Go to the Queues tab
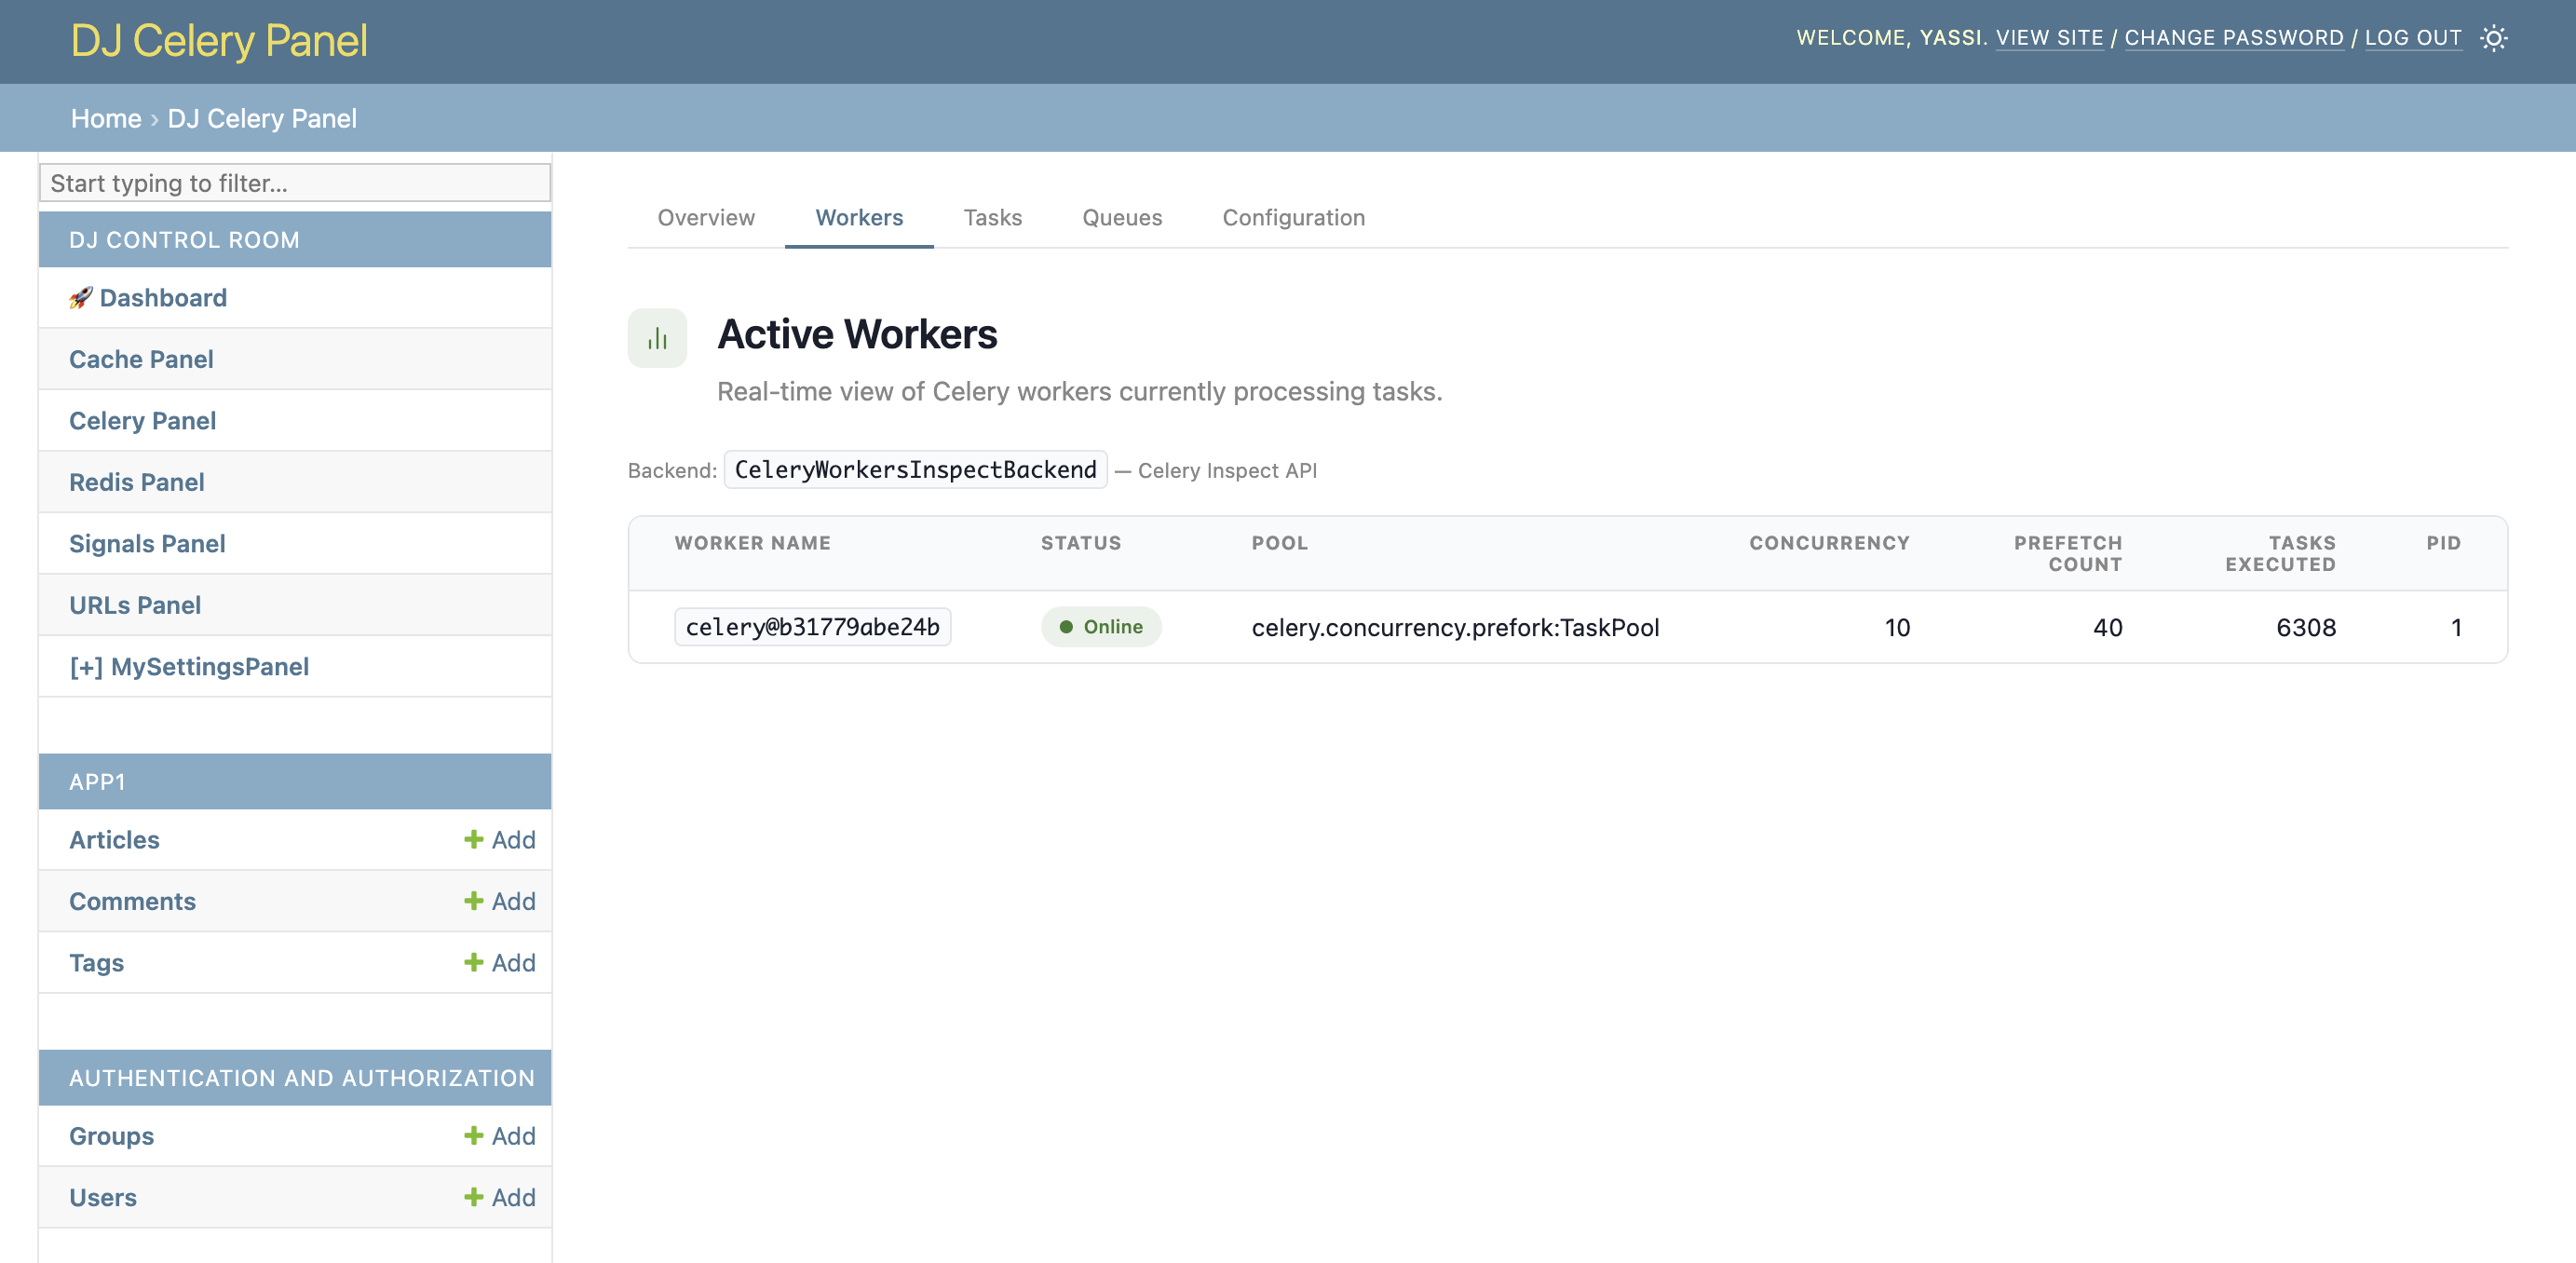Screen dimensions: 2576x1263 pos(1122,217)
